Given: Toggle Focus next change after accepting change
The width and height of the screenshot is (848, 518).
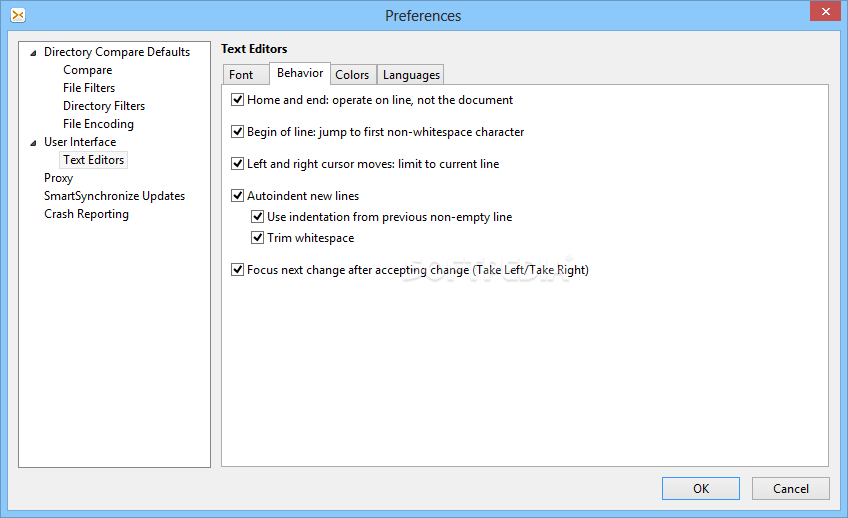Looking at the screenshot, I should tap(237, 269).
